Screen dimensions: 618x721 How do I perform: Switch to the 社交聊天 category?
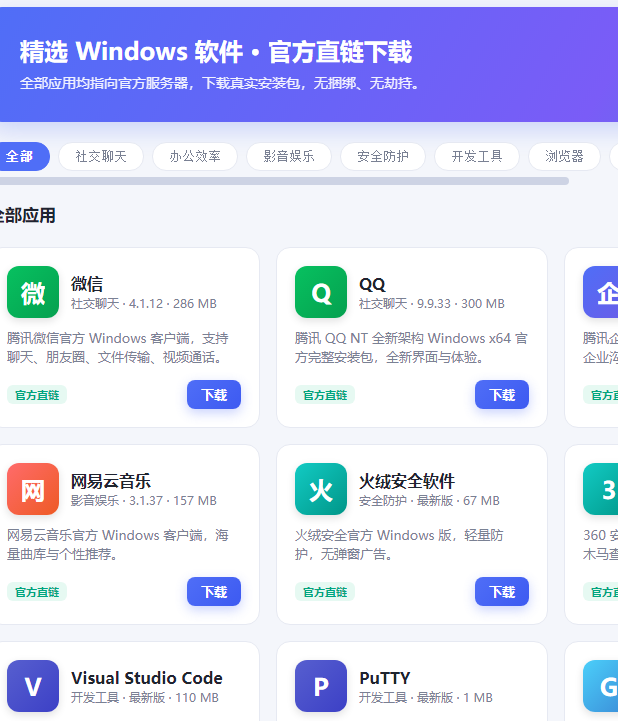coord(101,156)
